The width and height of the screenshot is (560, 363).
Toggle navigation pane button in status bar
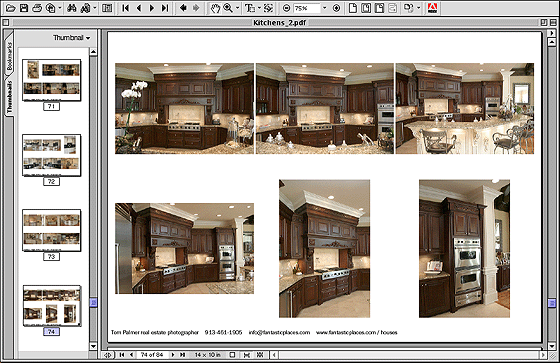[x=108, y=355]
